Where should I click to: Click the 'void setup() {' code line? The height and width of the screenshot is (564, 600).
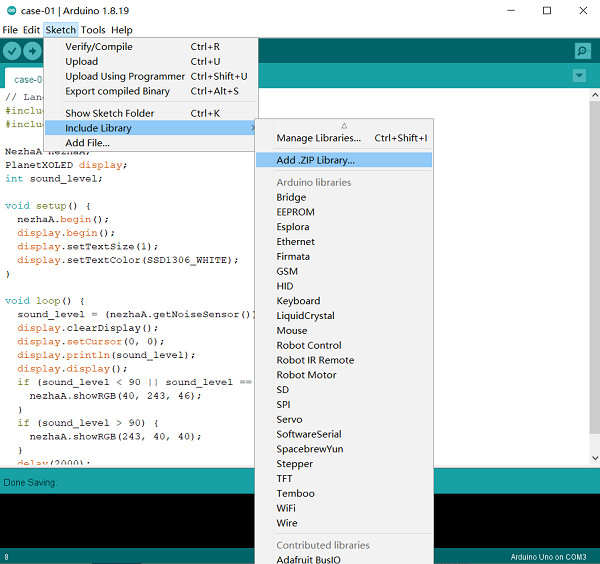pos(48,206)
